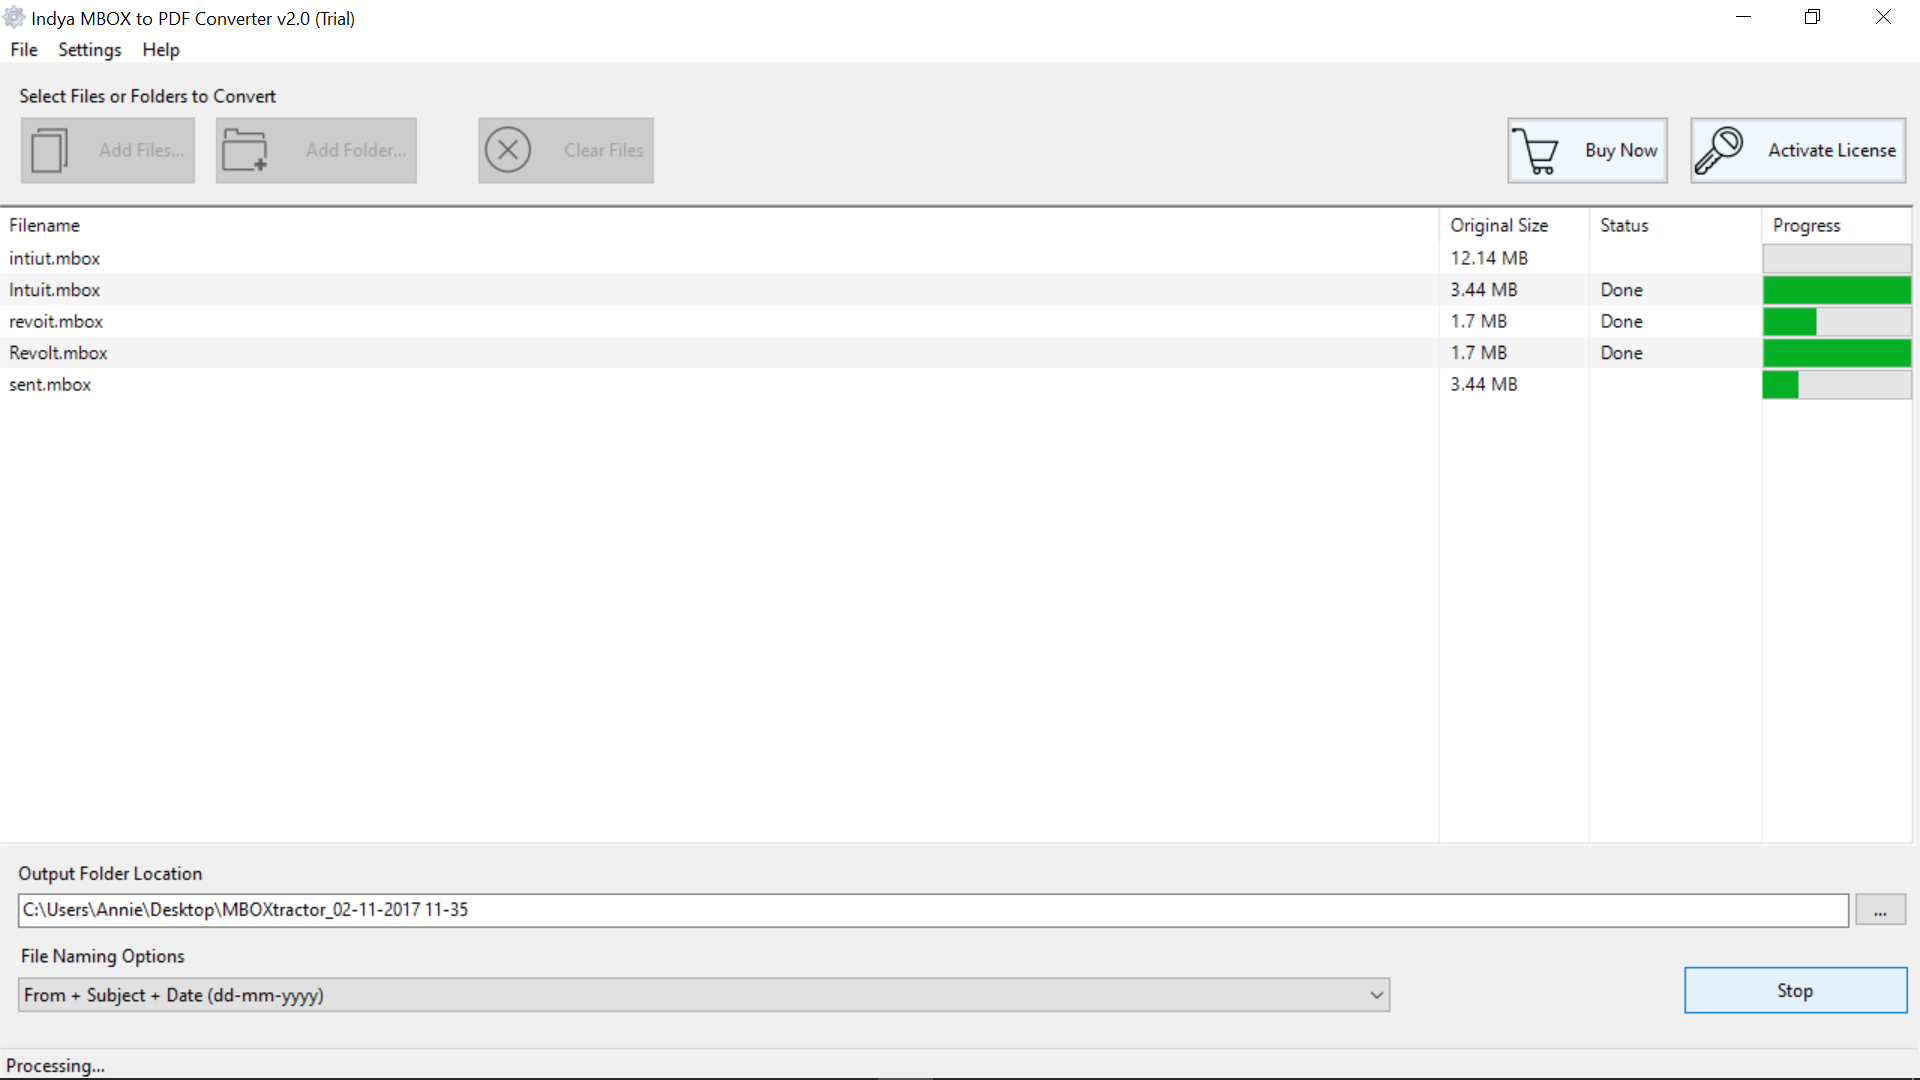Click the Stop button to halt processing
This screenshot has width=1920, height=1080.
click(1795, 989)
